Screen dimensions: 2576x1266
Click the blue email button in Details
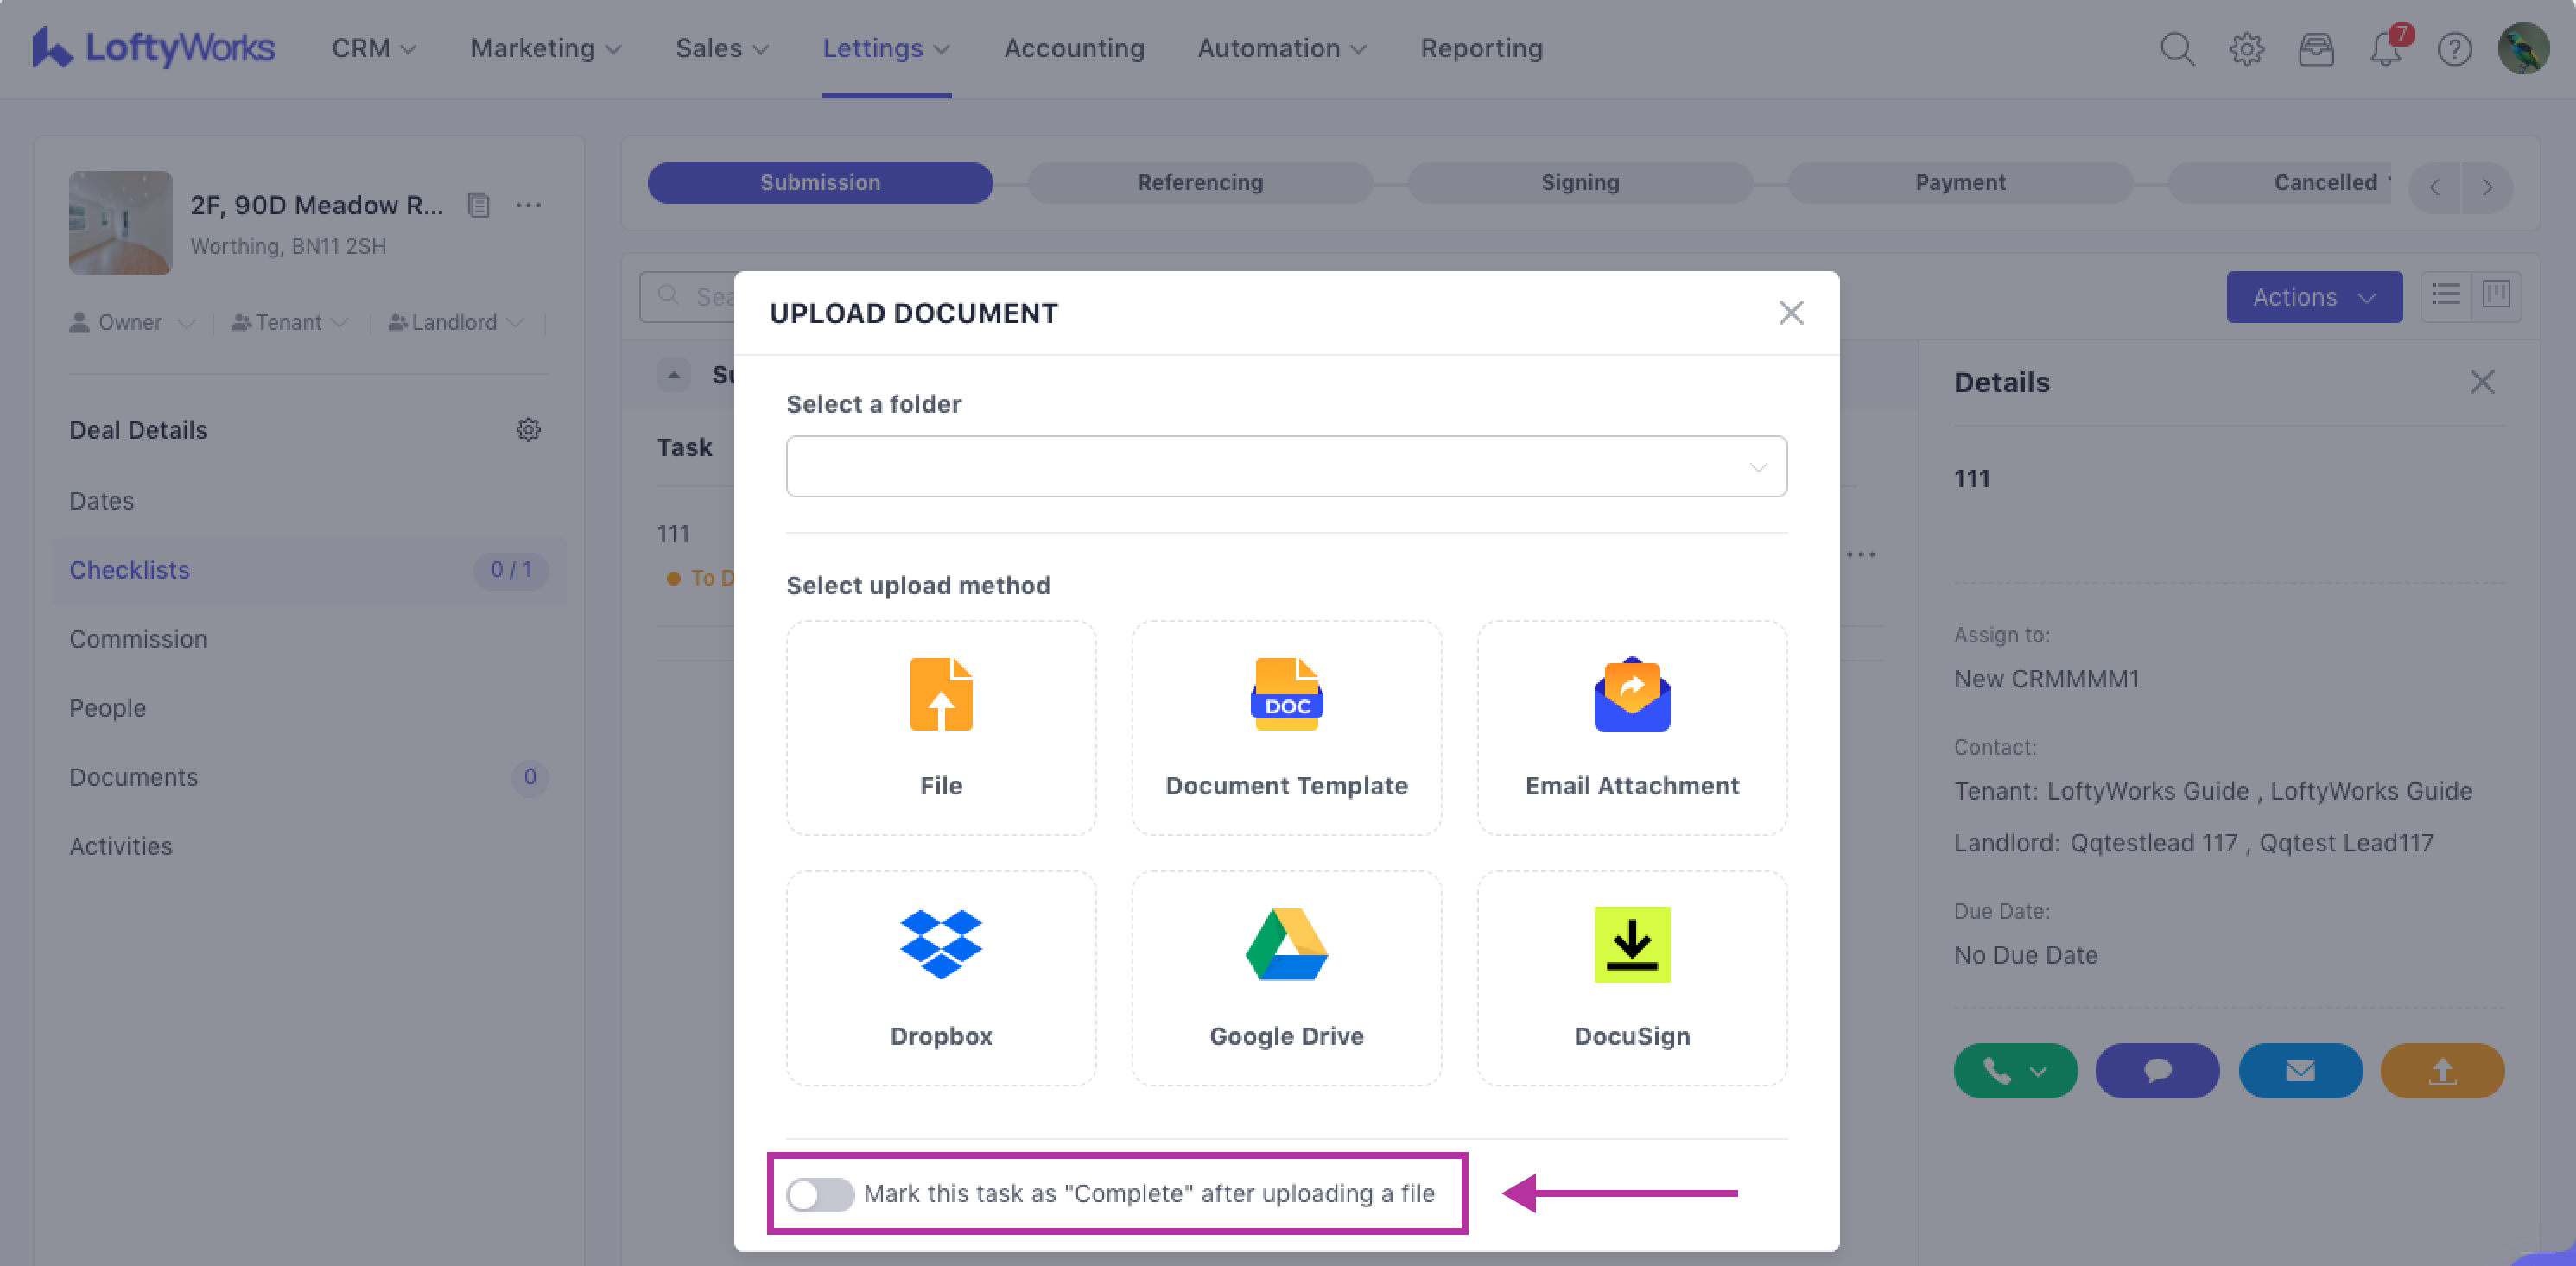click(2299, 1071)
